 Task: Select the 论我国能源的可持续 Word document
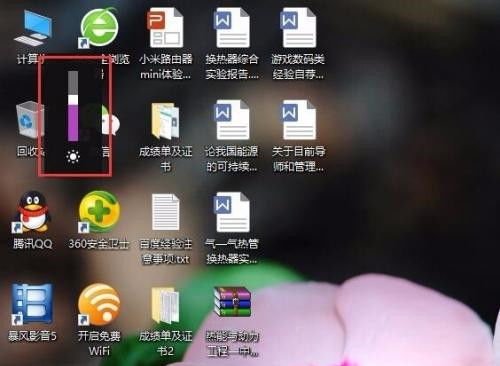coord(232,120)
